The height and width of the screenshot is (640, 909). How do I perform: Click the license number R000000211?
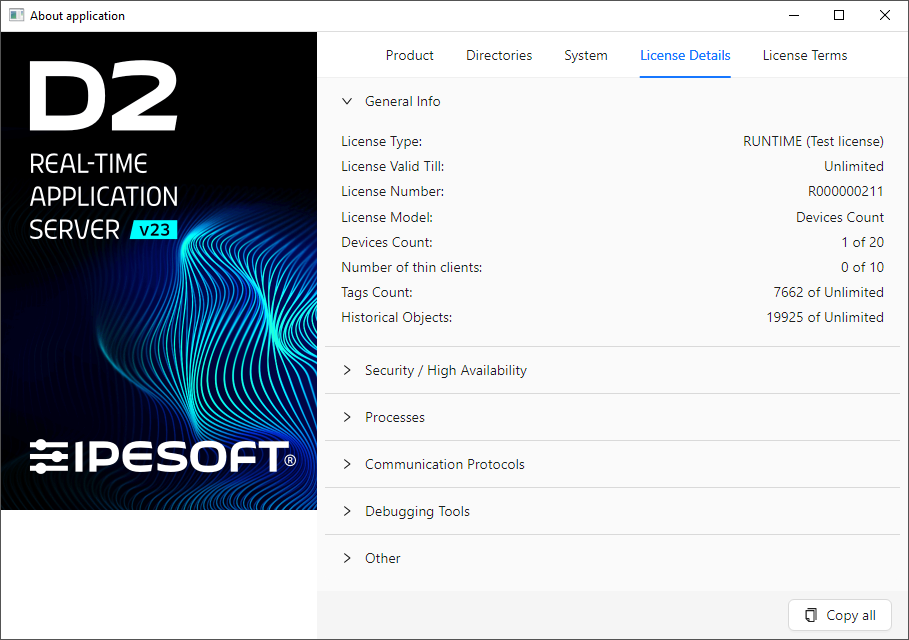point(845,191)
